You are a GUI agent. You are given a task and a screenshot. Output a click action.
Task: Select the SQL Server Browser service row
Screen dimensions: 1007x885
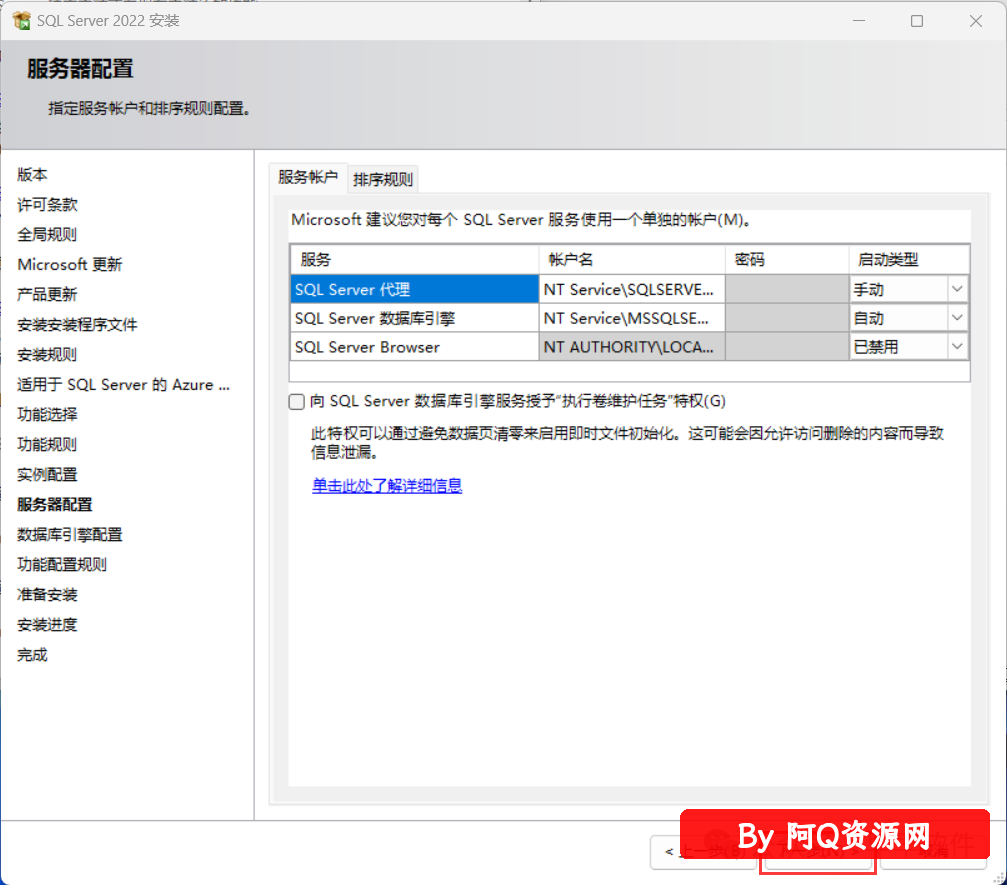[x=414, y=347]
